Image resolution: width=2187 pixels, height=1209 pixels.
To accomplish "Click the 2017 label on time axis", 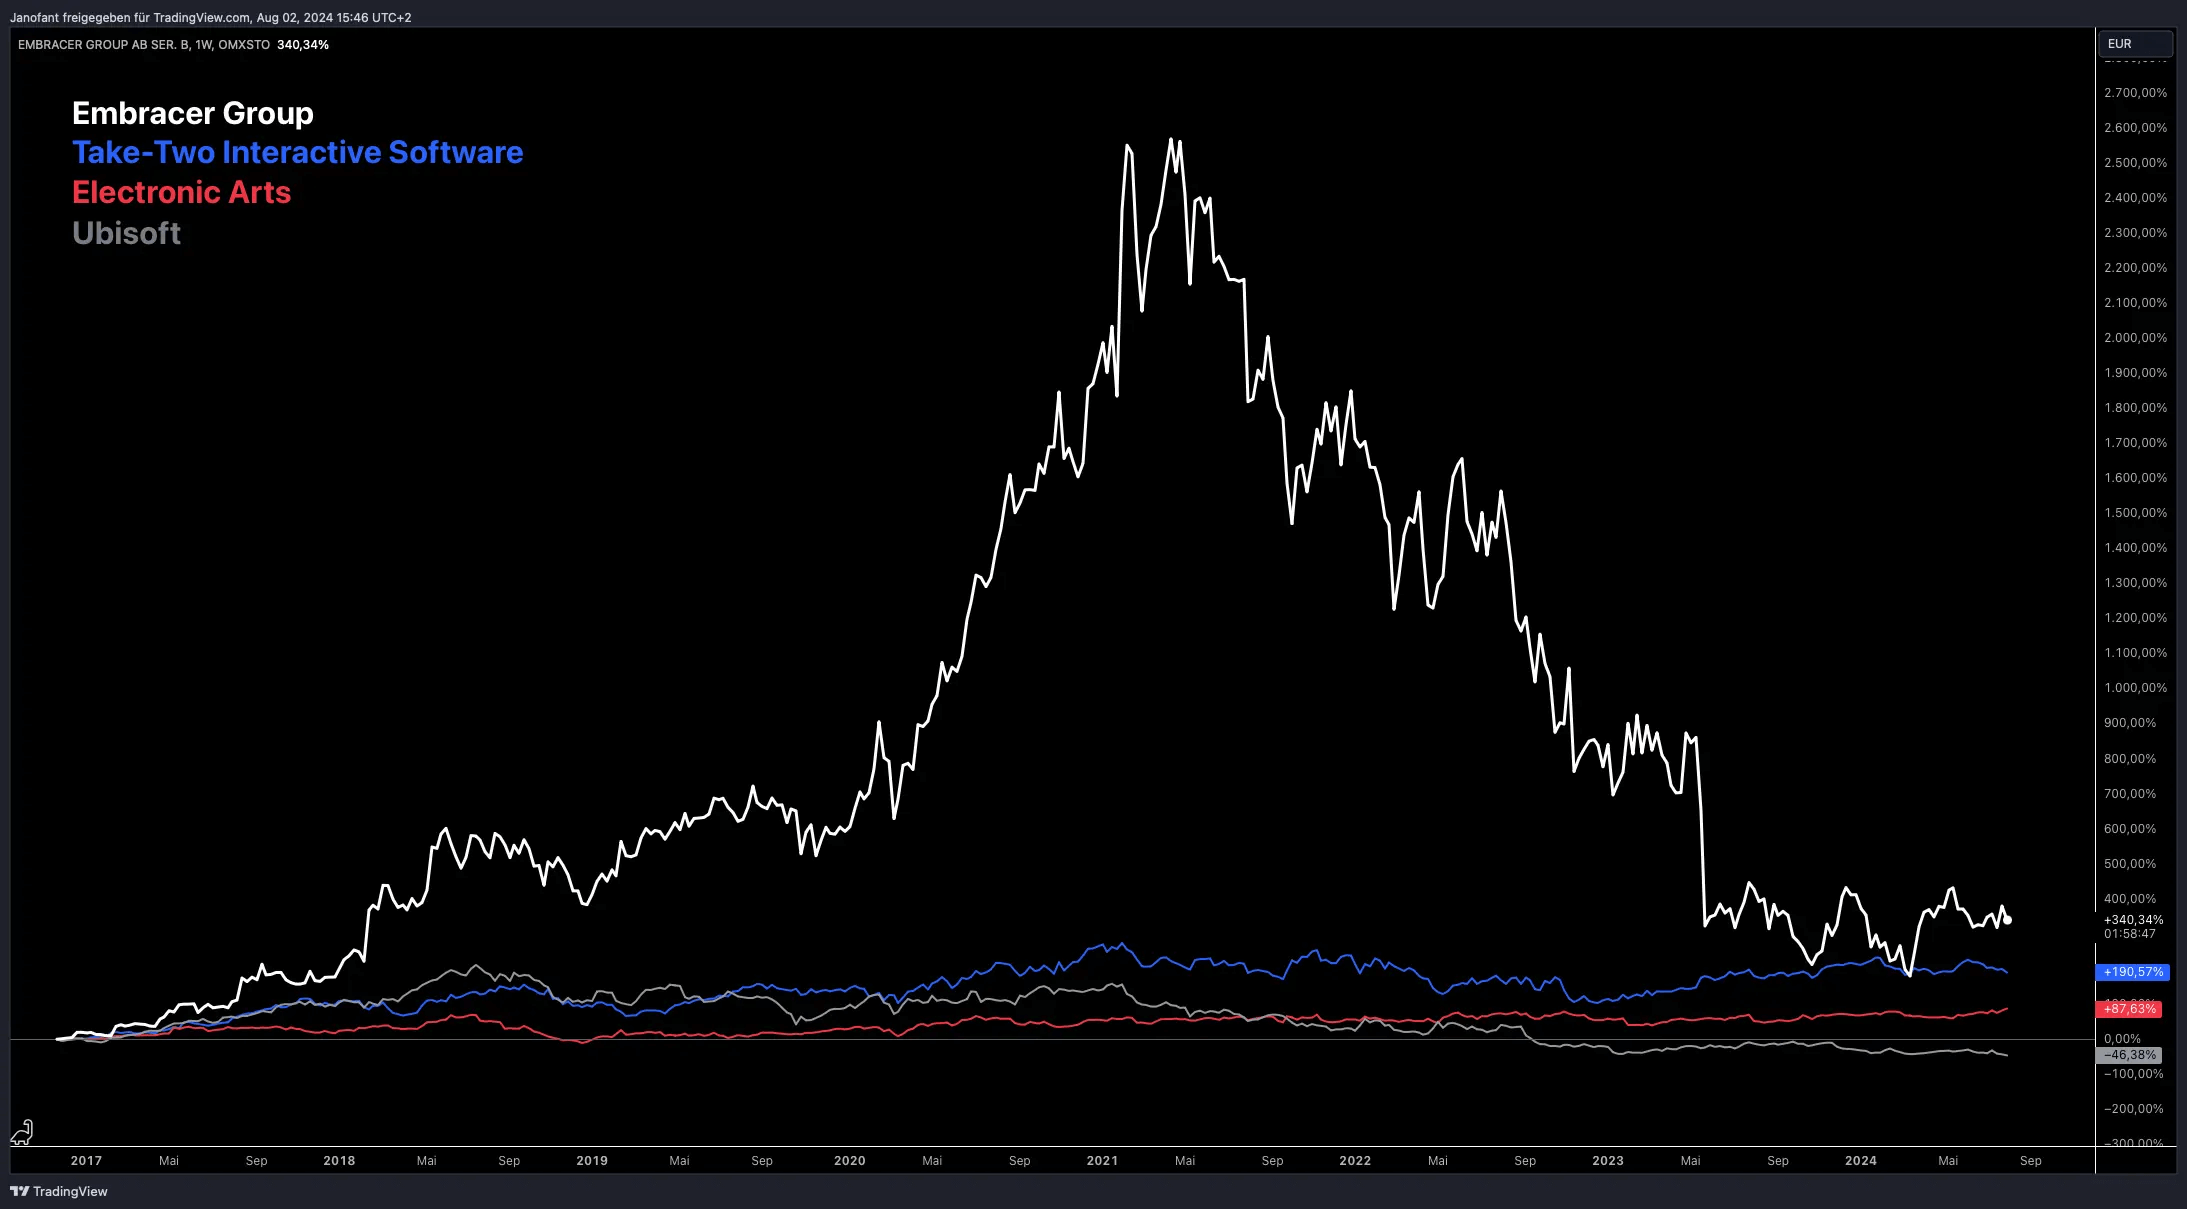I will coord(86,1161).
